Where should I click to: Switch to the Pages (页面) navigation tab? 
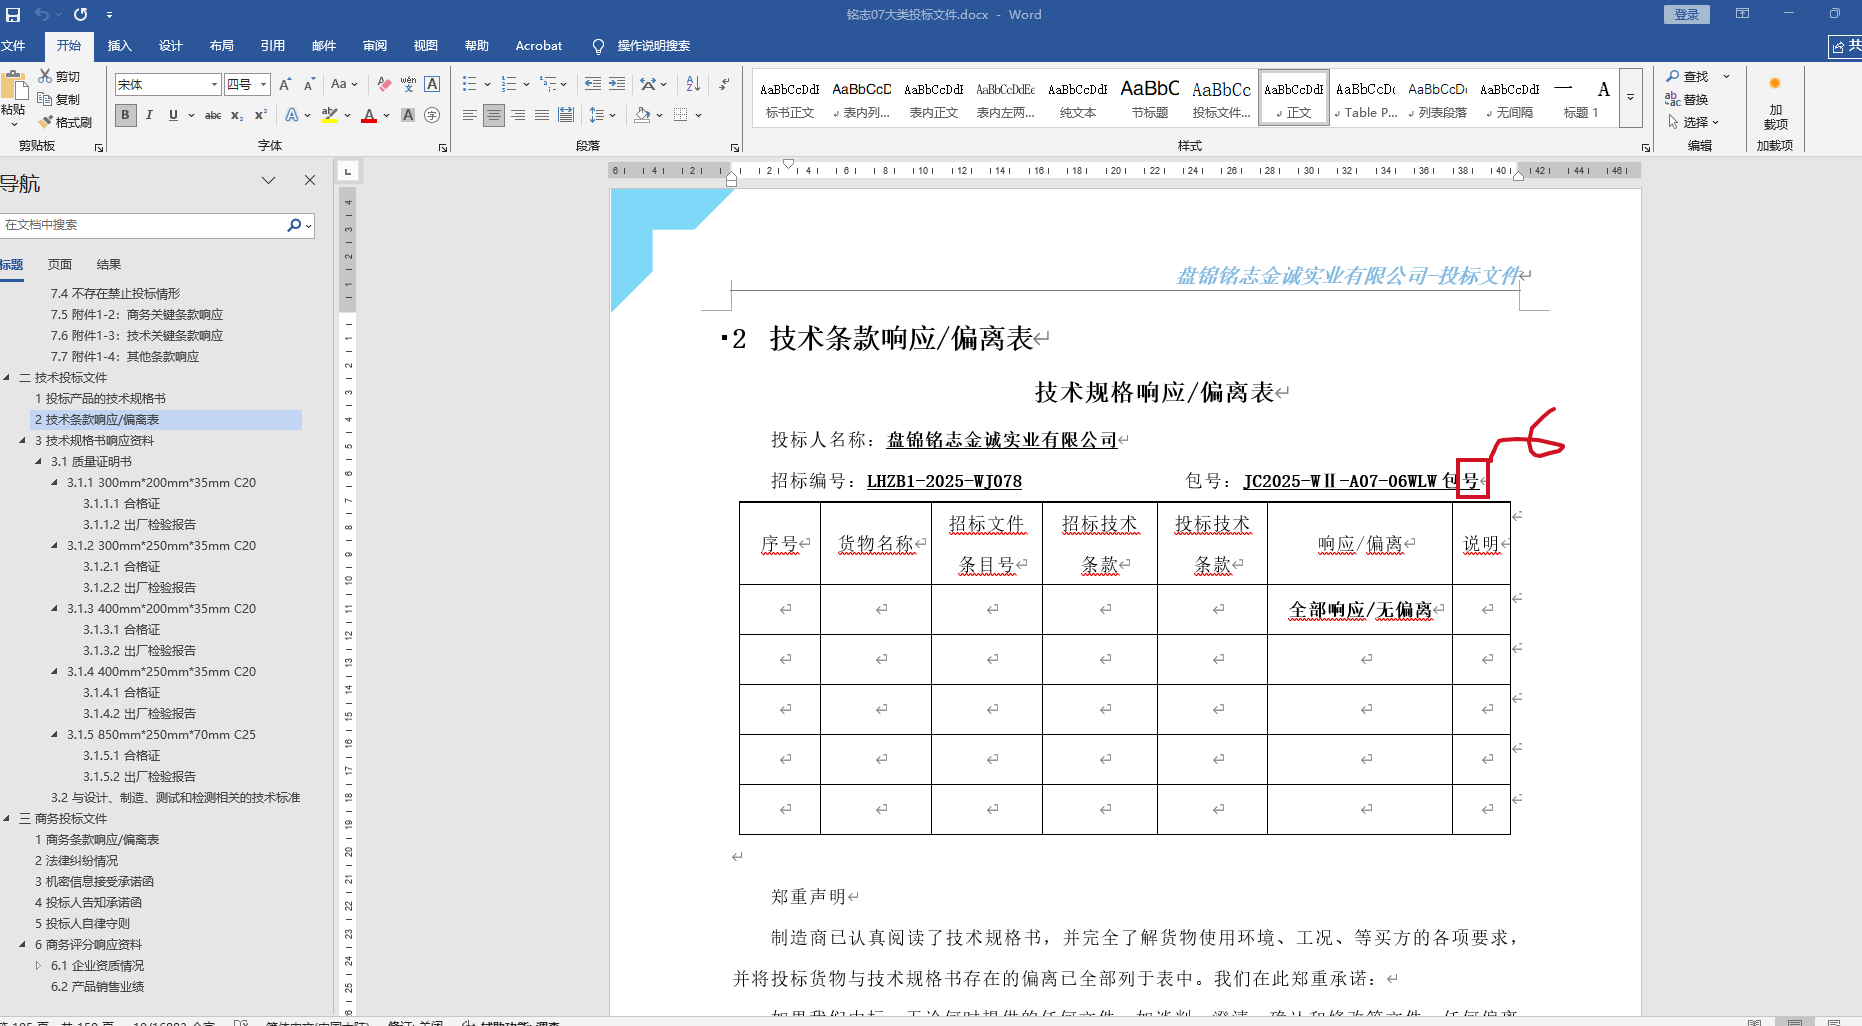point(60,265)
